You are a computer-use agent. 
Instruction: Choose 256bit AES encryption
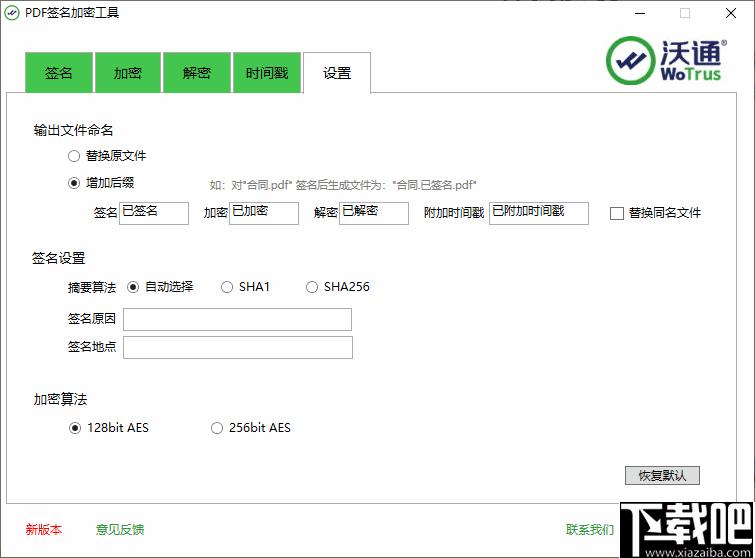point(217,428)
